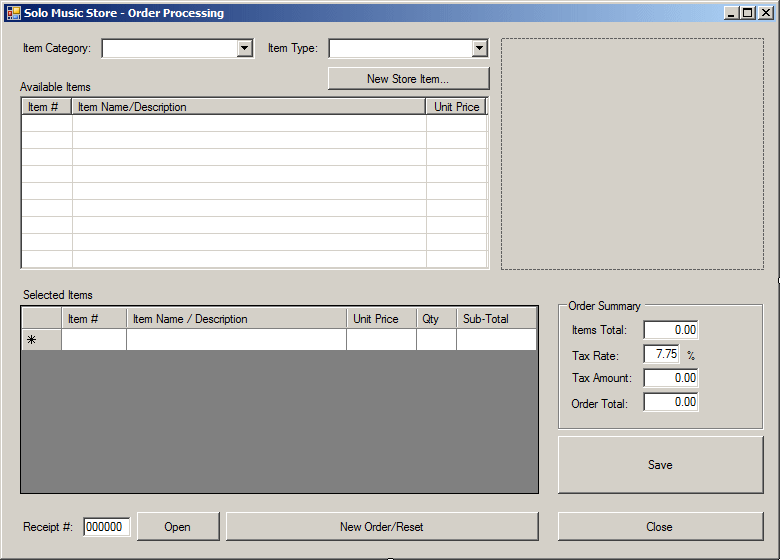Click Unit Price header in Available Items
Image resolution: width=780 pixels, height=560 pixels.
click(456, 107)
